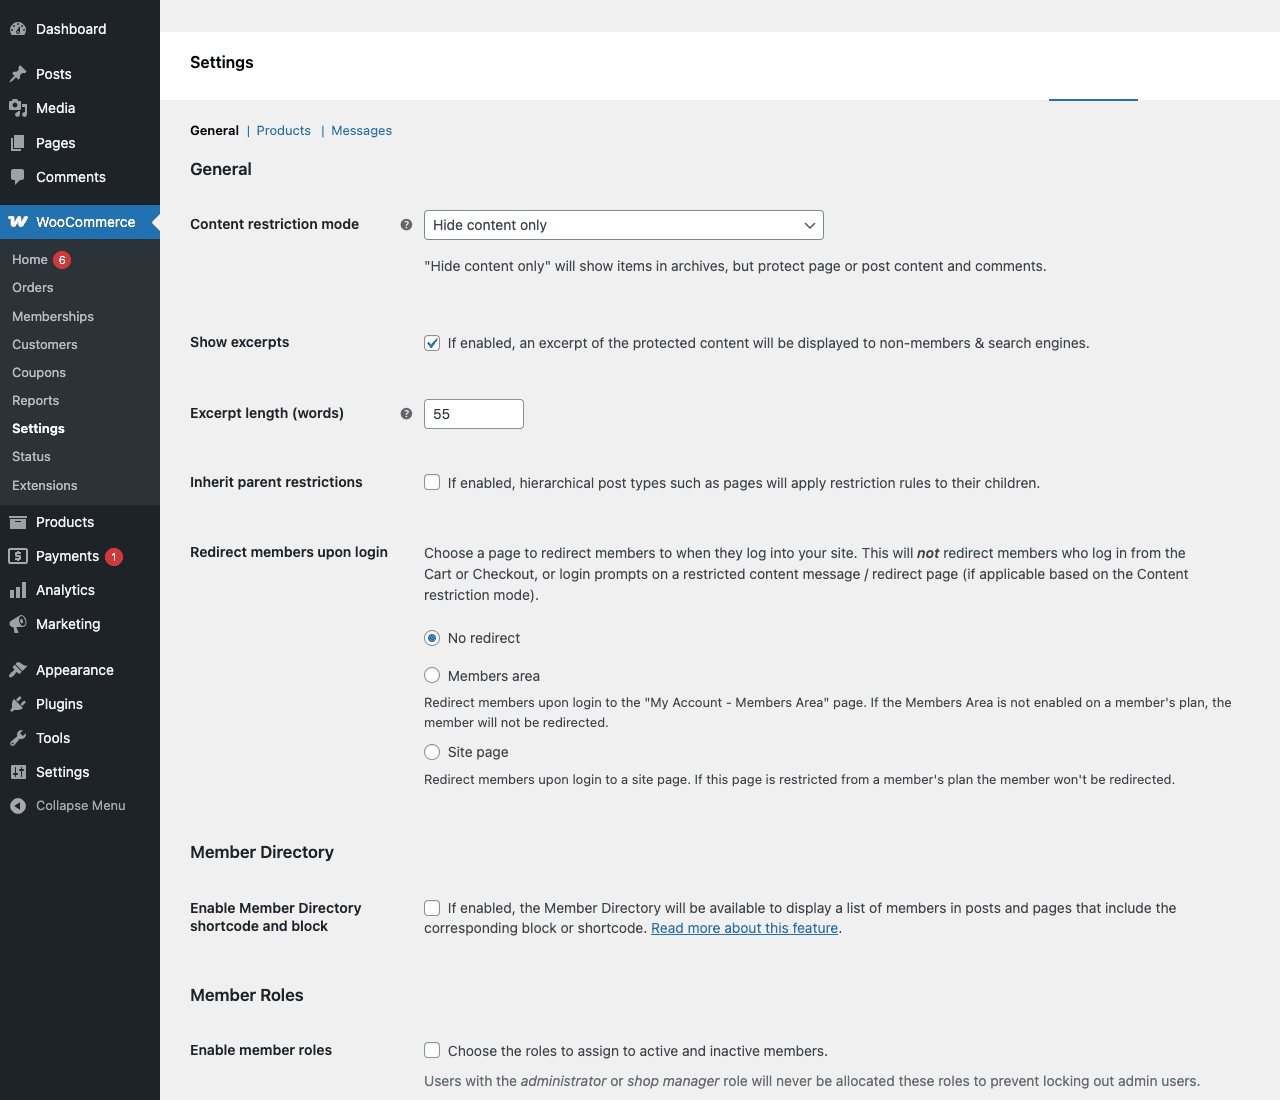
Task: Click the Tools wrench icon
Action: [18, 738]
